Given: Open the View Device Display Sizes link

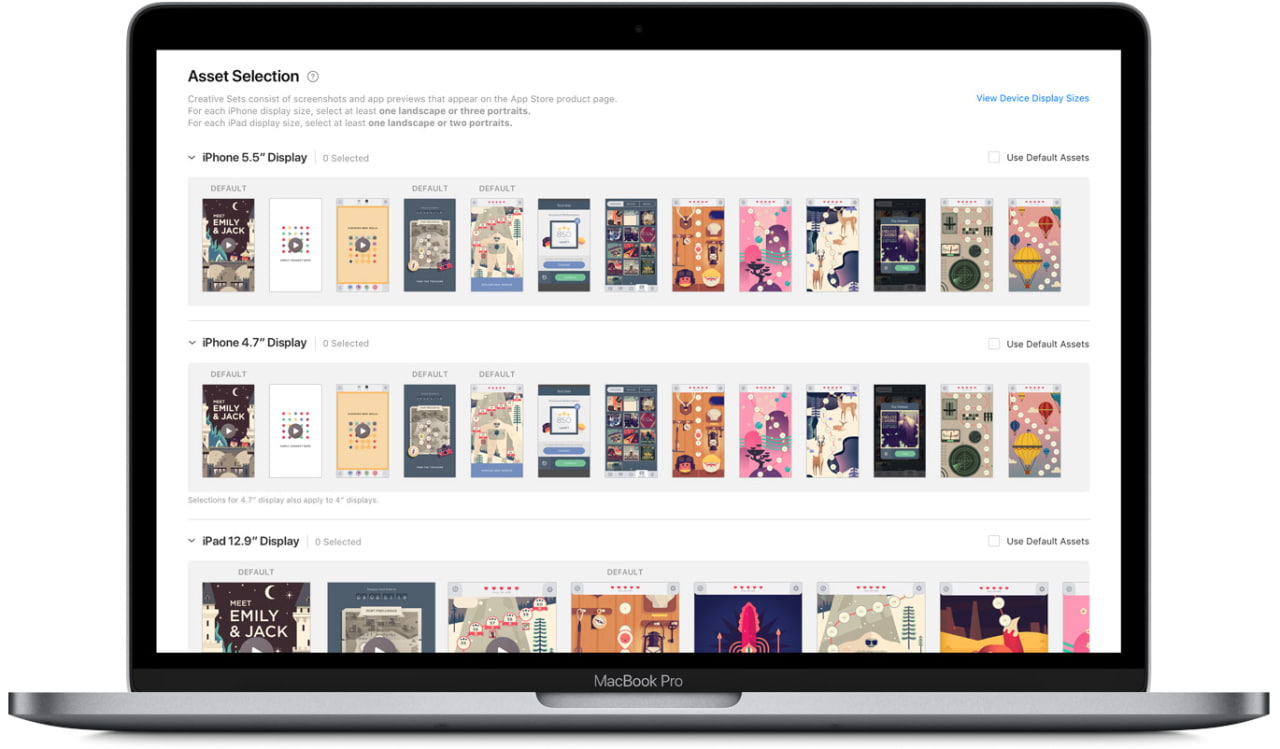Looking at the screenshot, I should tap(1032, 98).
